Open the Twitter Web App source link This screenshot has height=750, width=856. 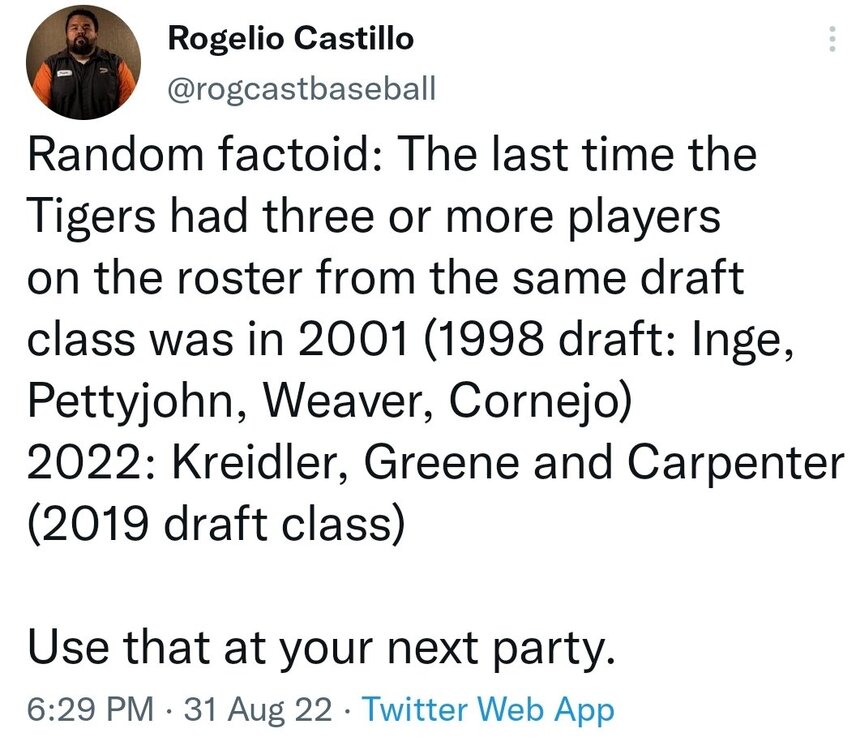click(x=487, y=709)
